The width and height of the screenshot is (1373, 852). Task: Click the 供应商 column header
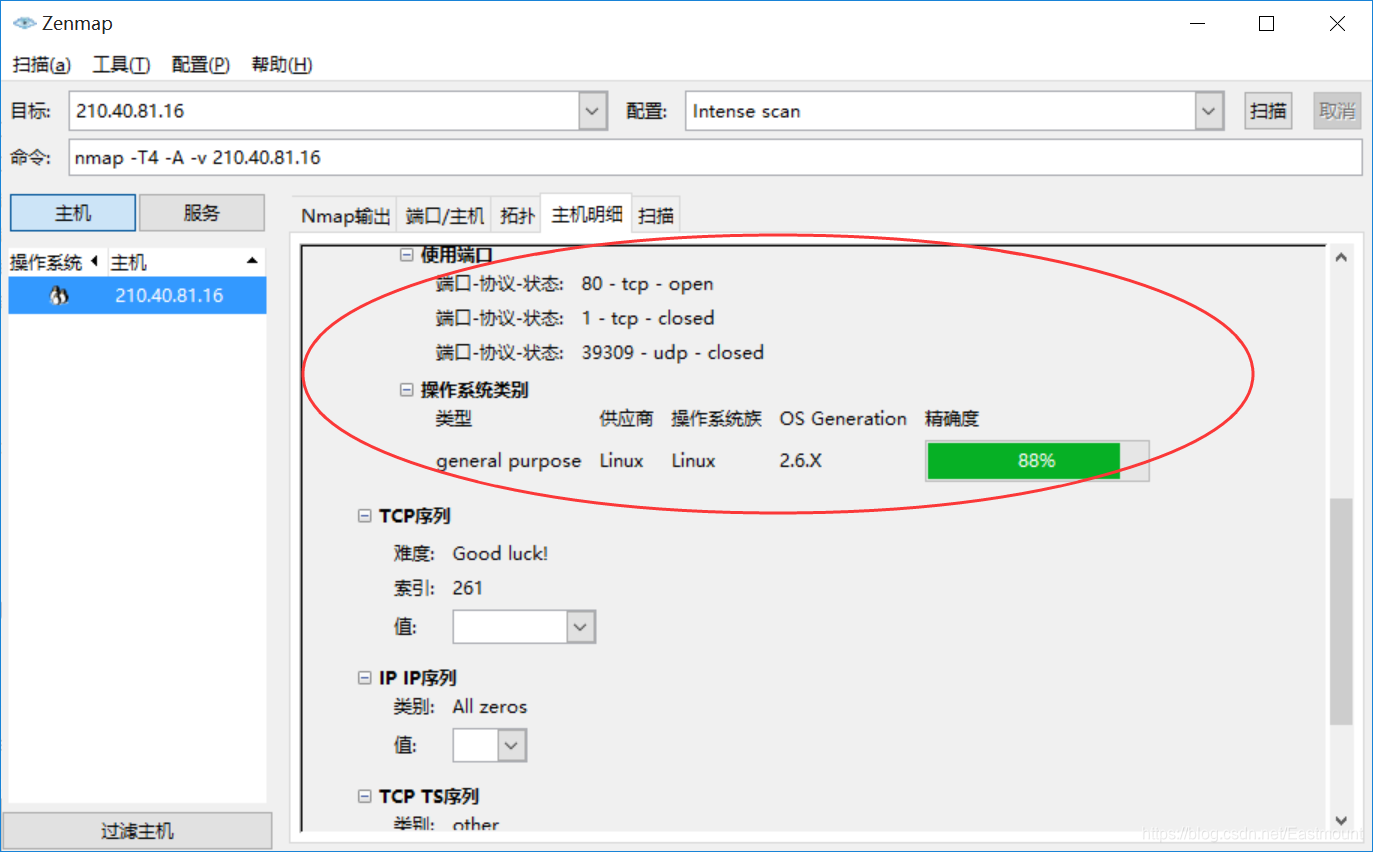pos(626,419)
